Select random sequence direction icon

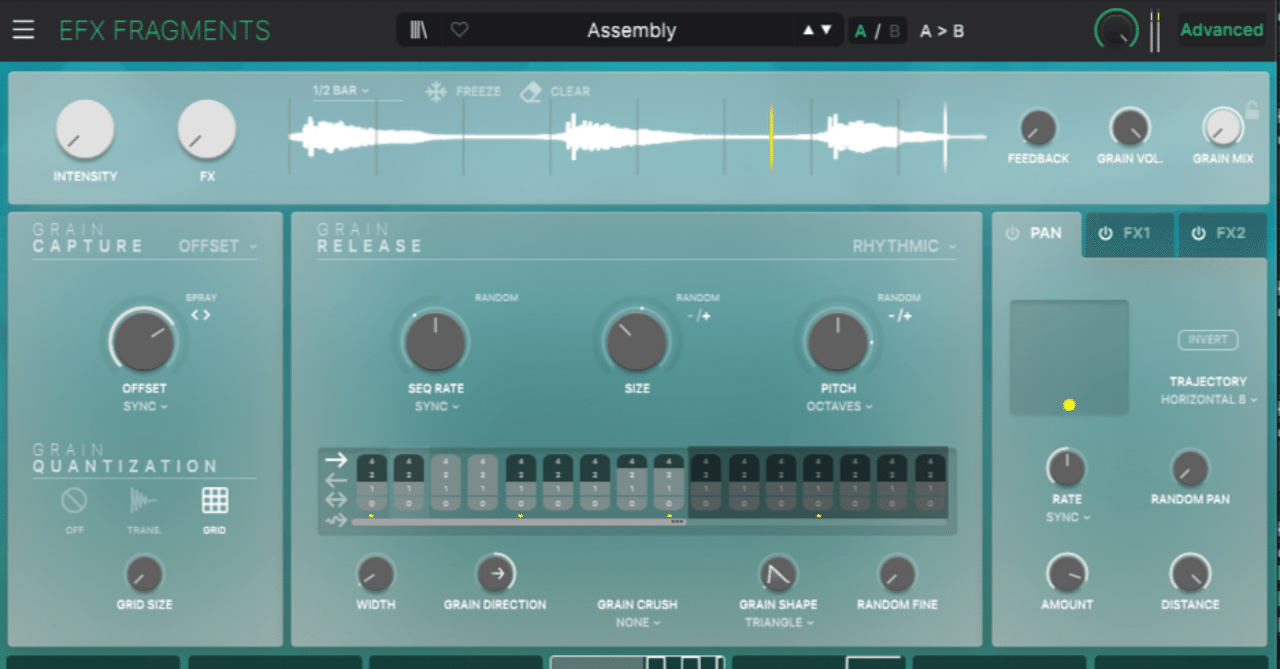click(336, 519)
